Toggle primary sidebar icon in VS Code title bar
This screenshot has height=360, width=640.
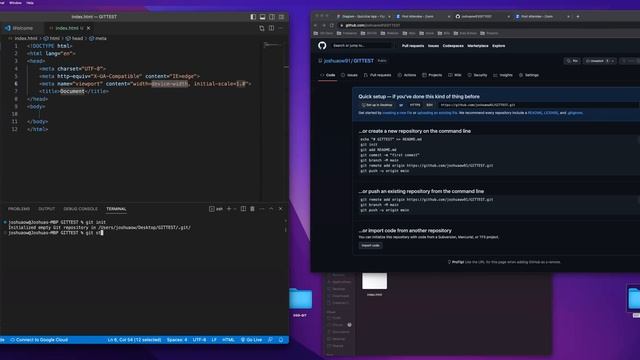(253, 17)
